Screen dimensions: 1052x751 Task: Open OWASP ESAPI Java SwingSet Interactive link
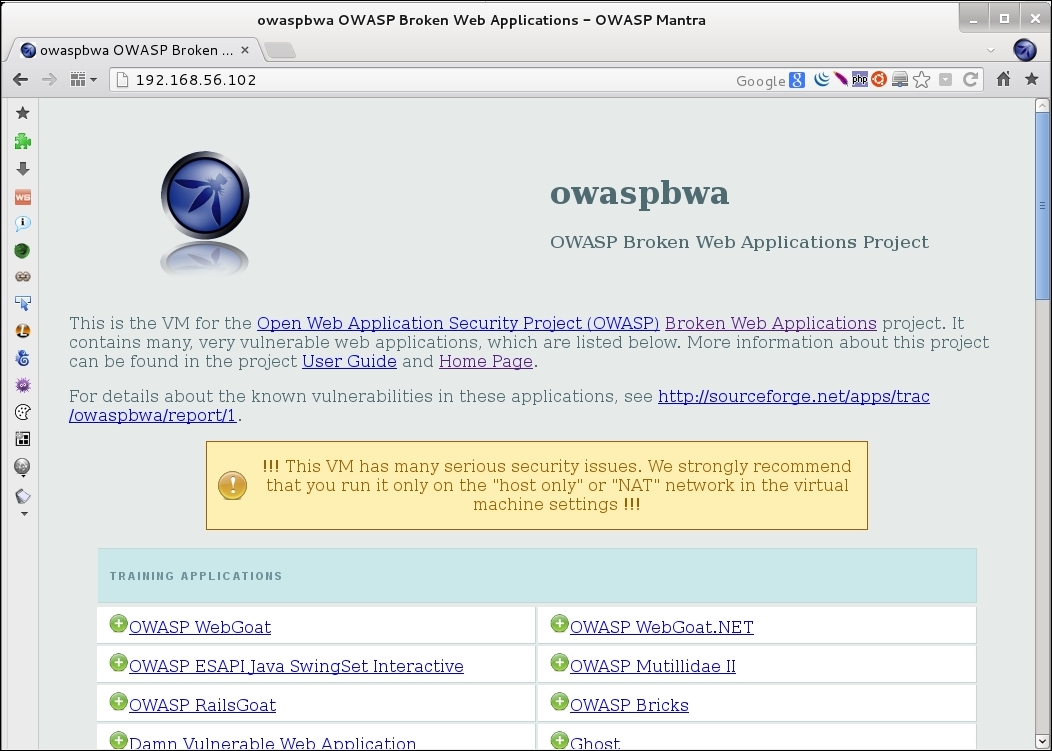[x=296, y=666]
